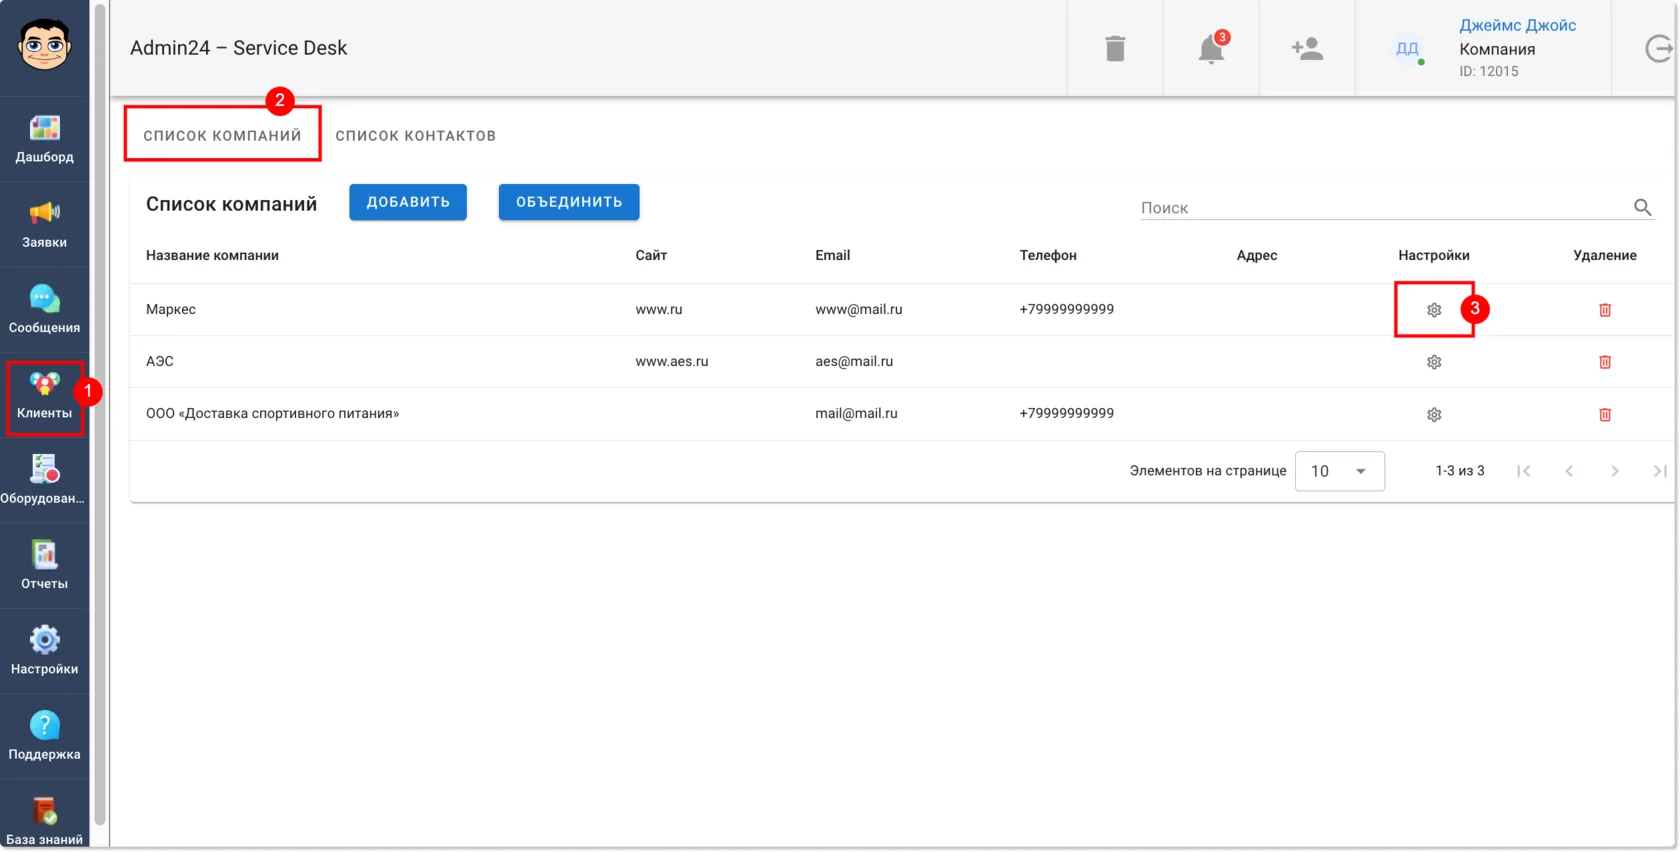
Task: Open Сообщения sidebar icon
Action: click(x=44, y=309)
